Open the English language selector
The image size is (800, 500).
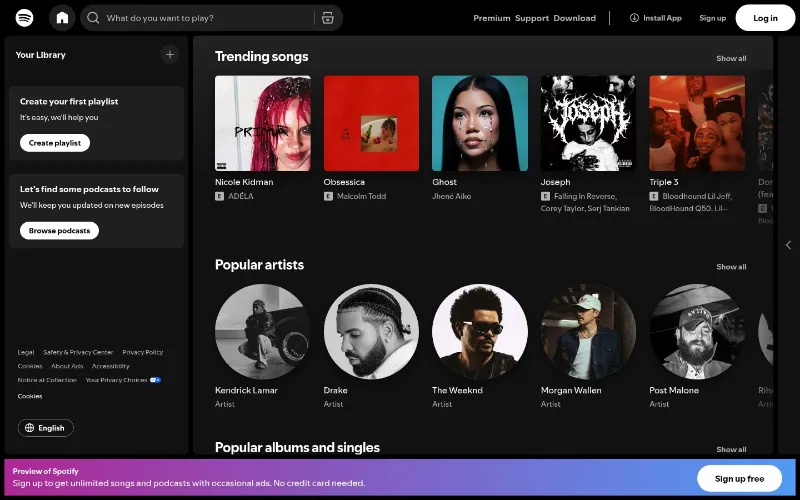click(46, 428)
